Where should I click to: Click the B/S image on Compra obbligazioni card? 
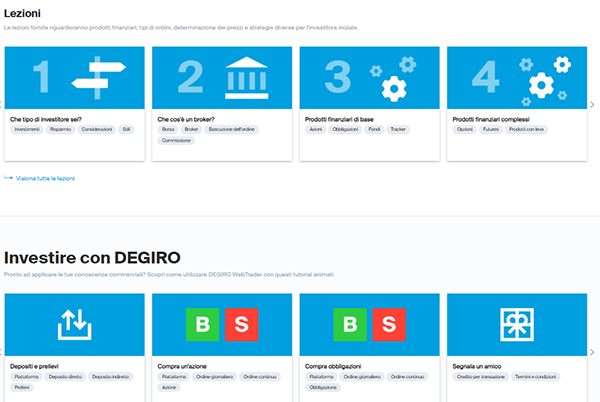(x=370, y=324)
